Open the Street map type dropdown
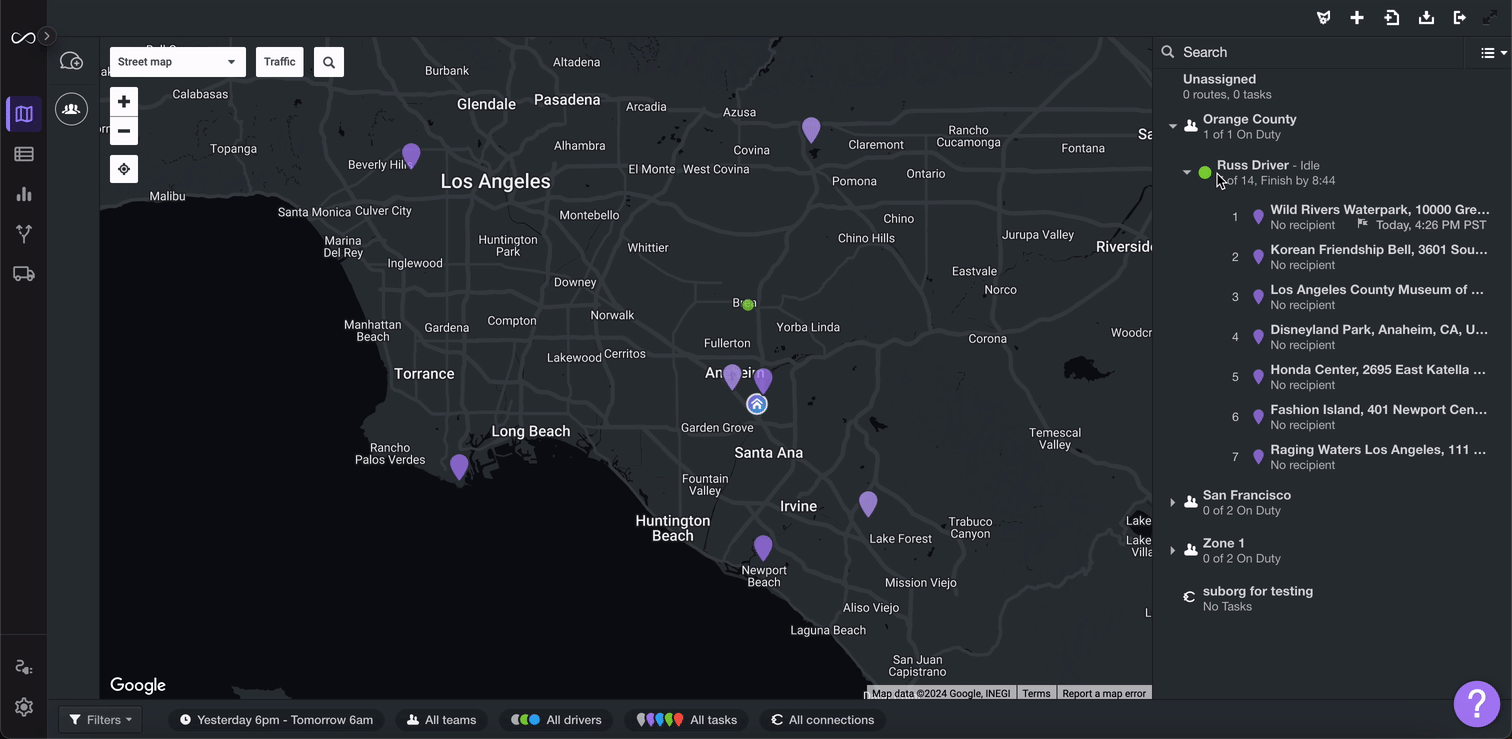1512x739 pixels. pos(178,62)
